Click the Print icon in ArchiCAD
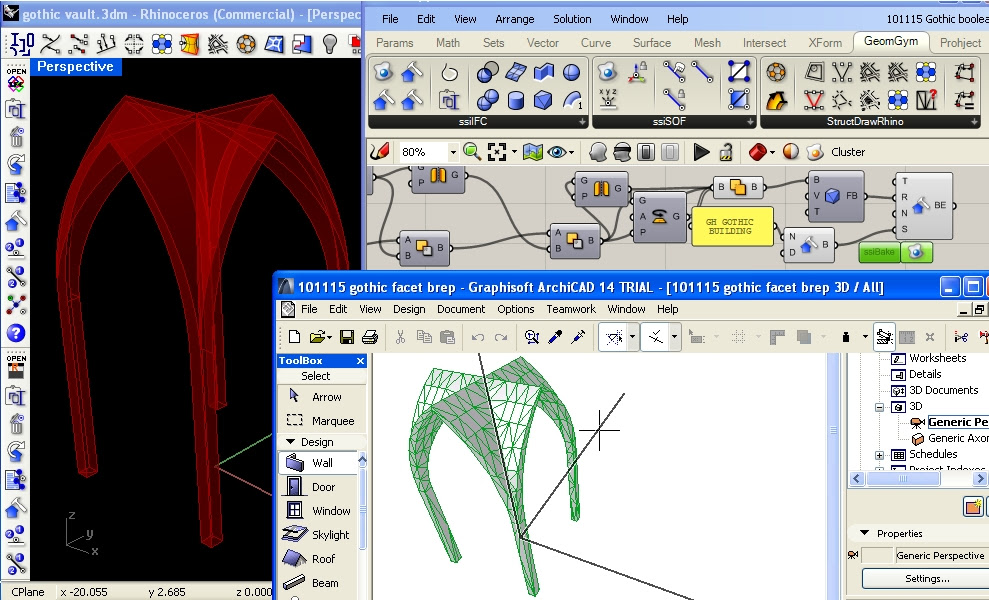This screenshot has width=989, height=600. coord(370,337)
